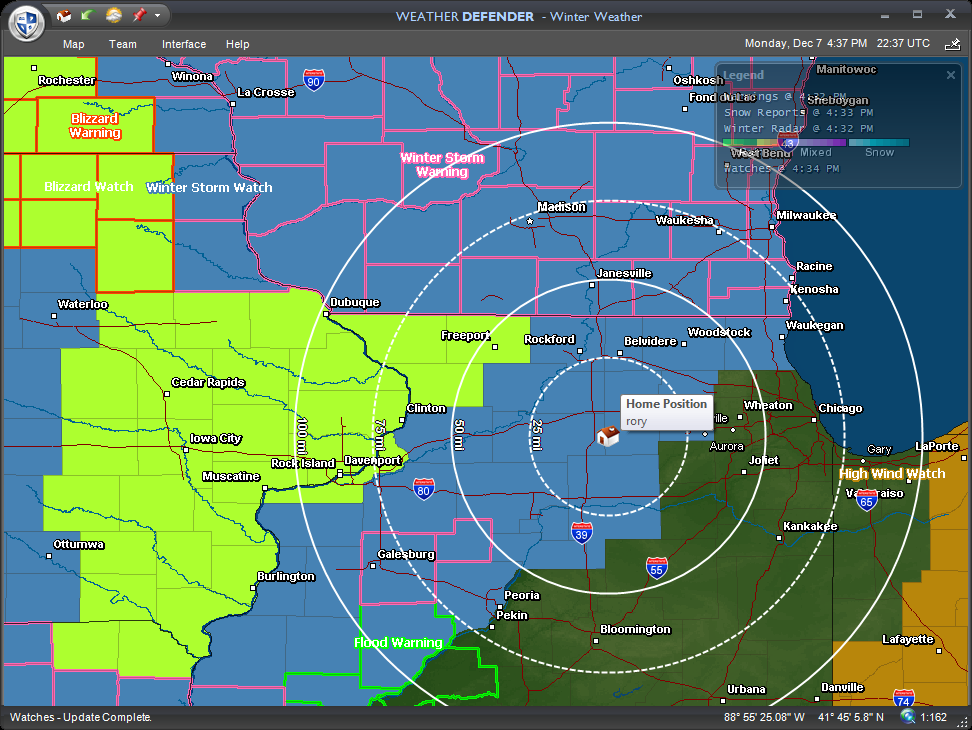Click the 75 mi range ring label
This screenshot has height=730, width=972.
pos(380,435)
